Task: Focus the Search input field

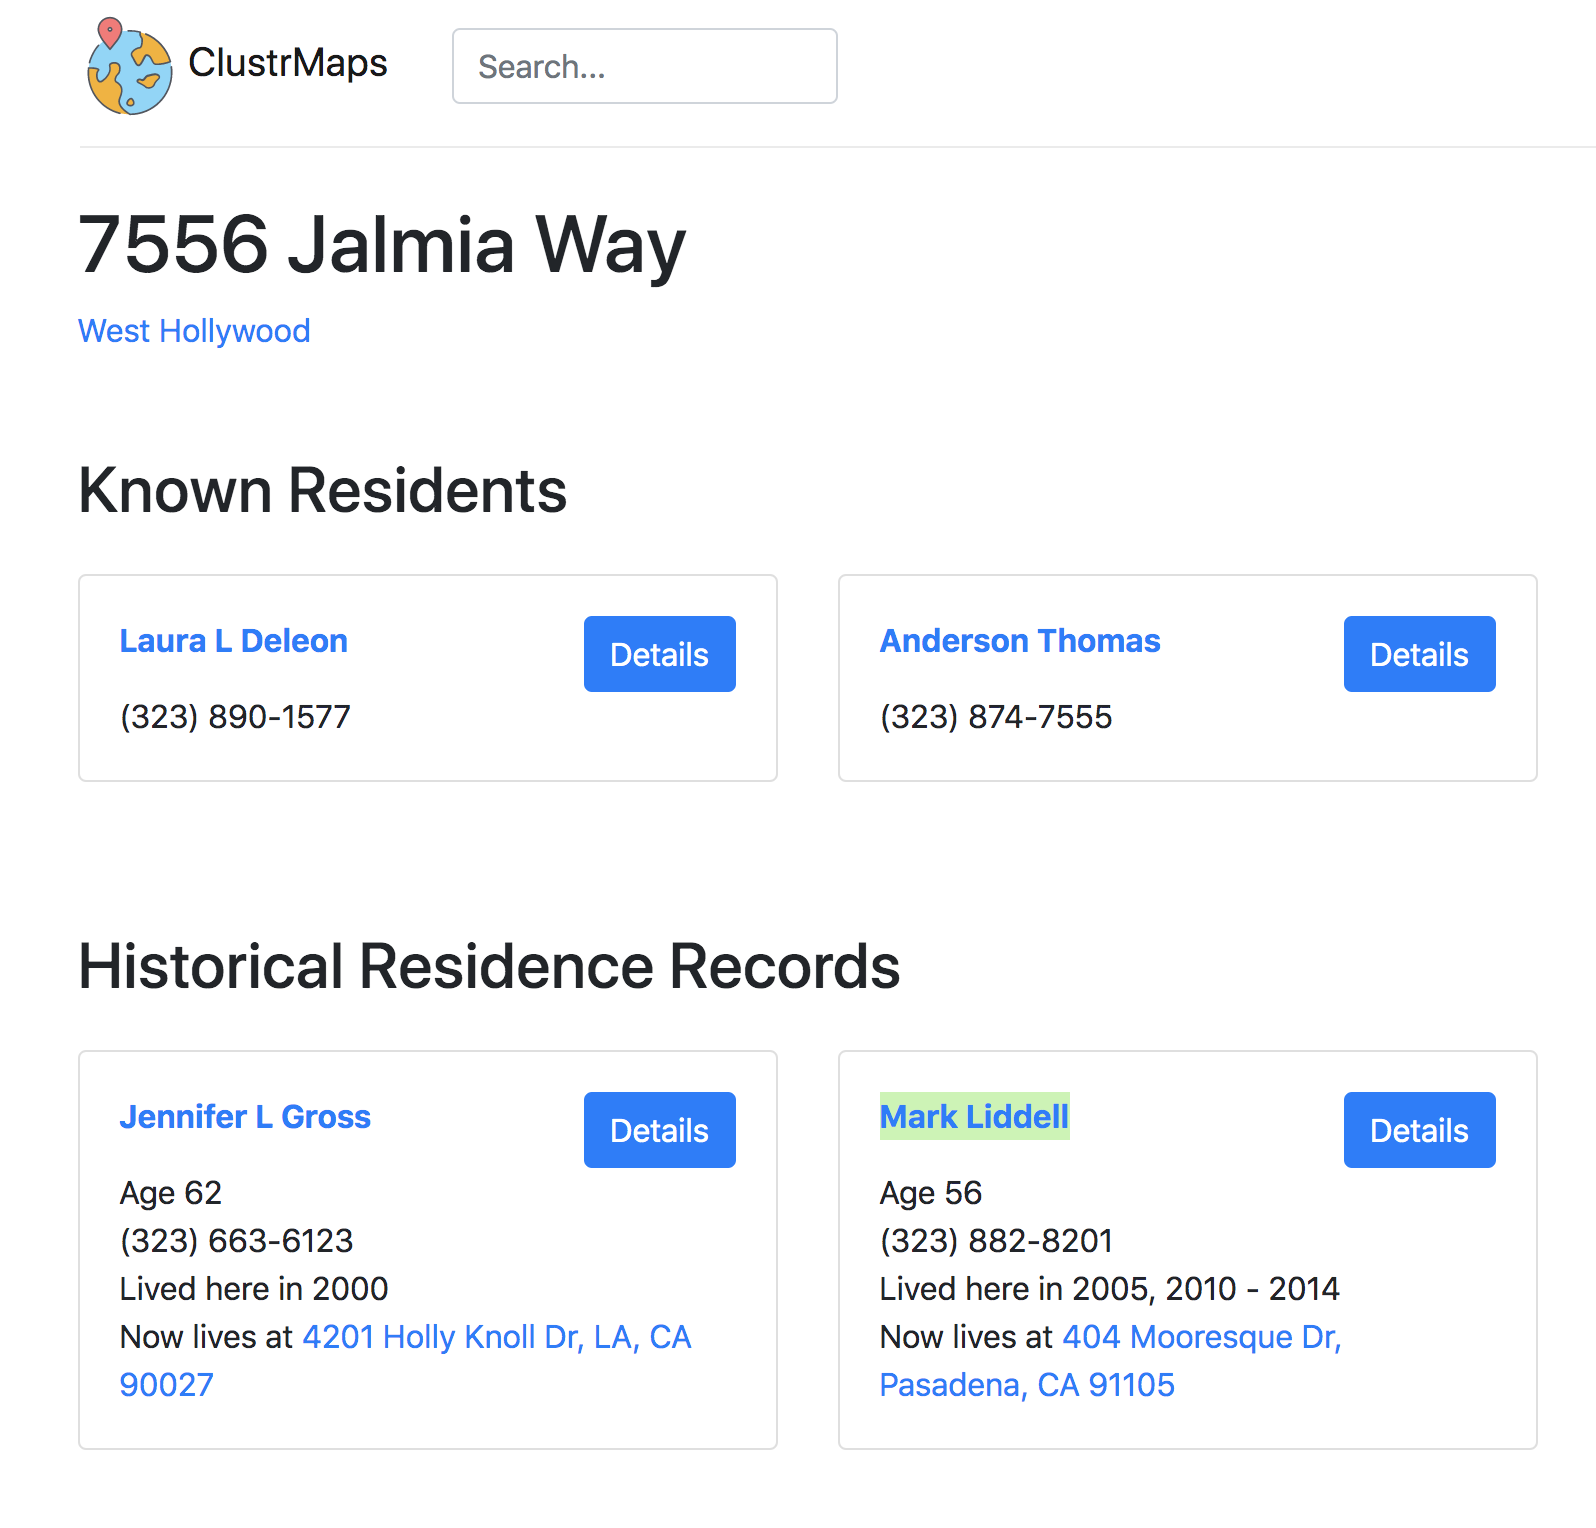Action: (644, 66)
